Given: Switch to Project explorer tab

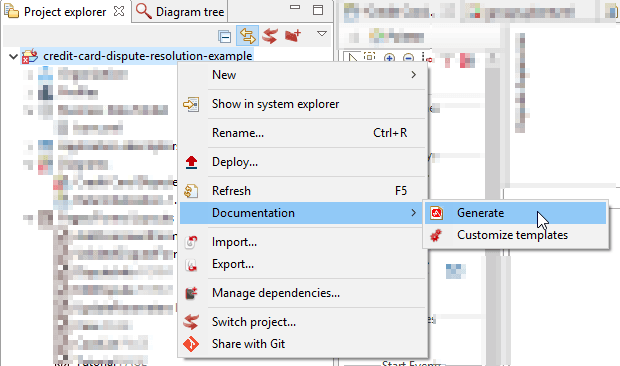Looking at the screenshot, I should pyautogui.click(x=65, y=12).
